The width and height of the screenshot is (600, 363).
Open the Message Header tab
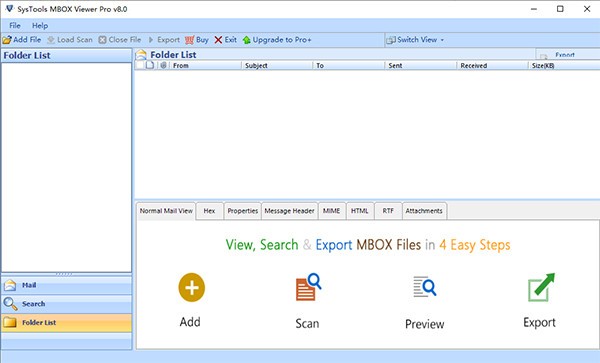[x=290, y=211]
